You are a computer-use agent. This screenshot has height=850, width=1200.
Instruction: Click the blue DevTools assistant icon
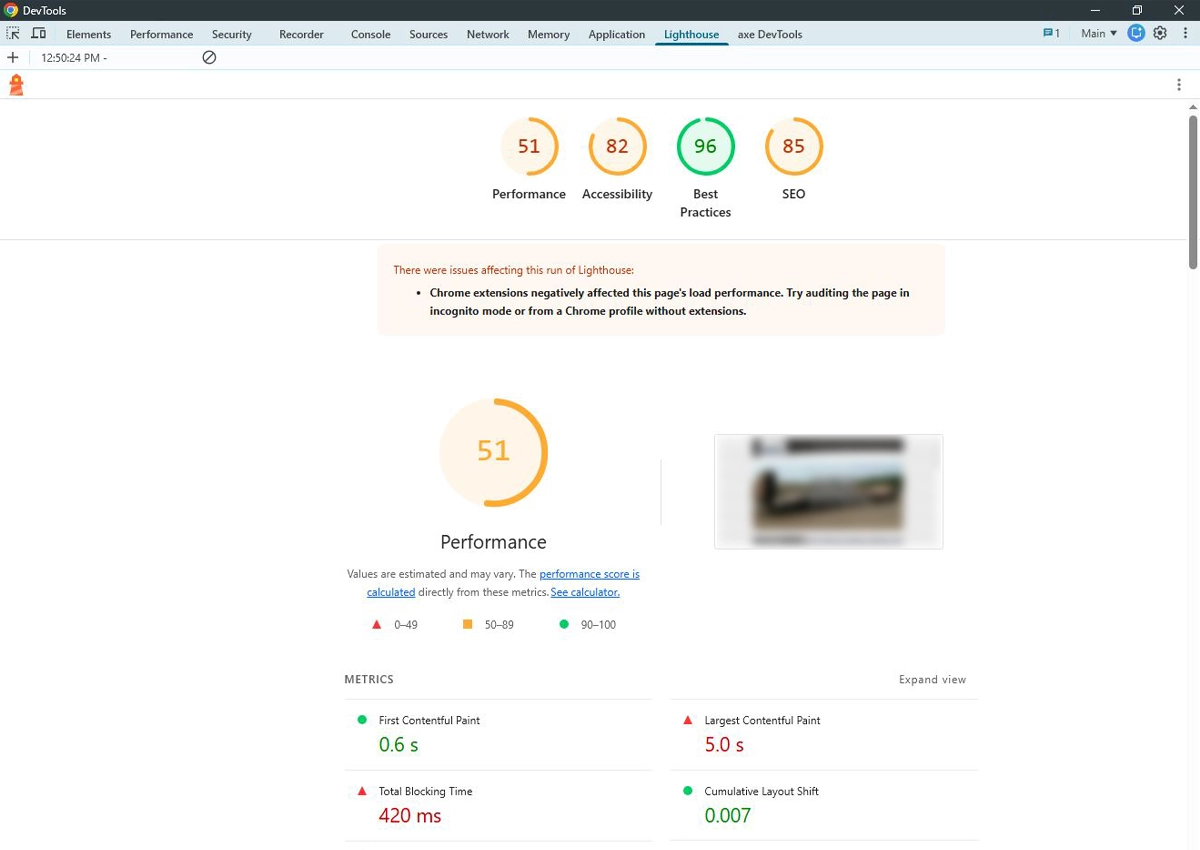pyautogui.click(x=1136, y=33)
